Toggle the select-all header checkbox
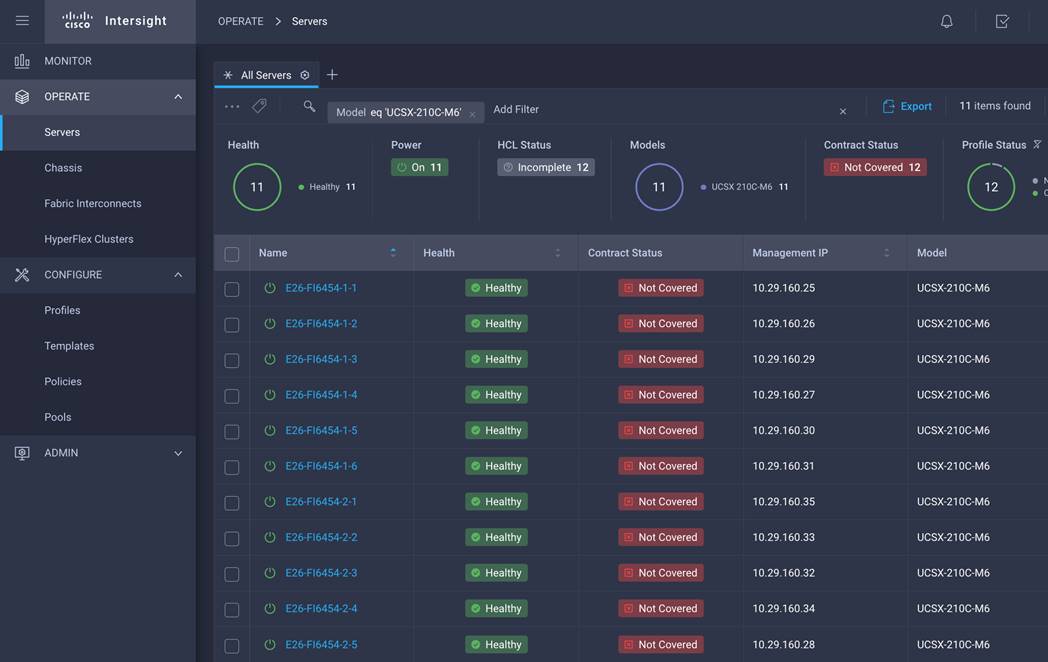This screenshot has height=662, width=1048. (x=232, y=254)
